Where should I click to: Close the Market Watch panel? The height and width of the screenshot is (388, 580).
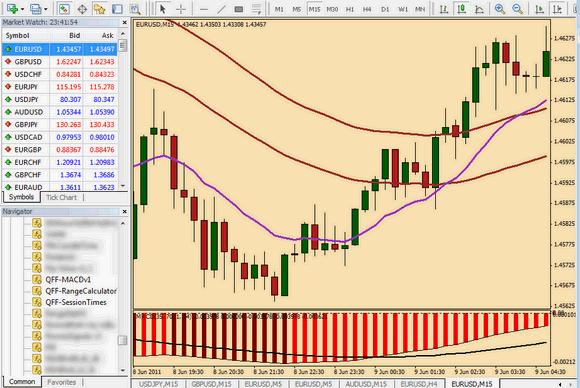tap(125, 23)
